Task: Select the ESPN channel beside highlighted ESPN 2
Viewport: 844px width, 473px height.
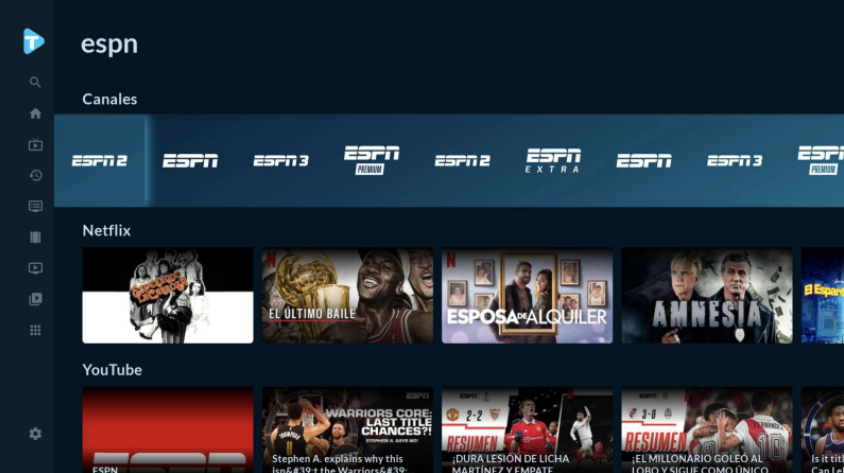Action: [x=191, y=161]
